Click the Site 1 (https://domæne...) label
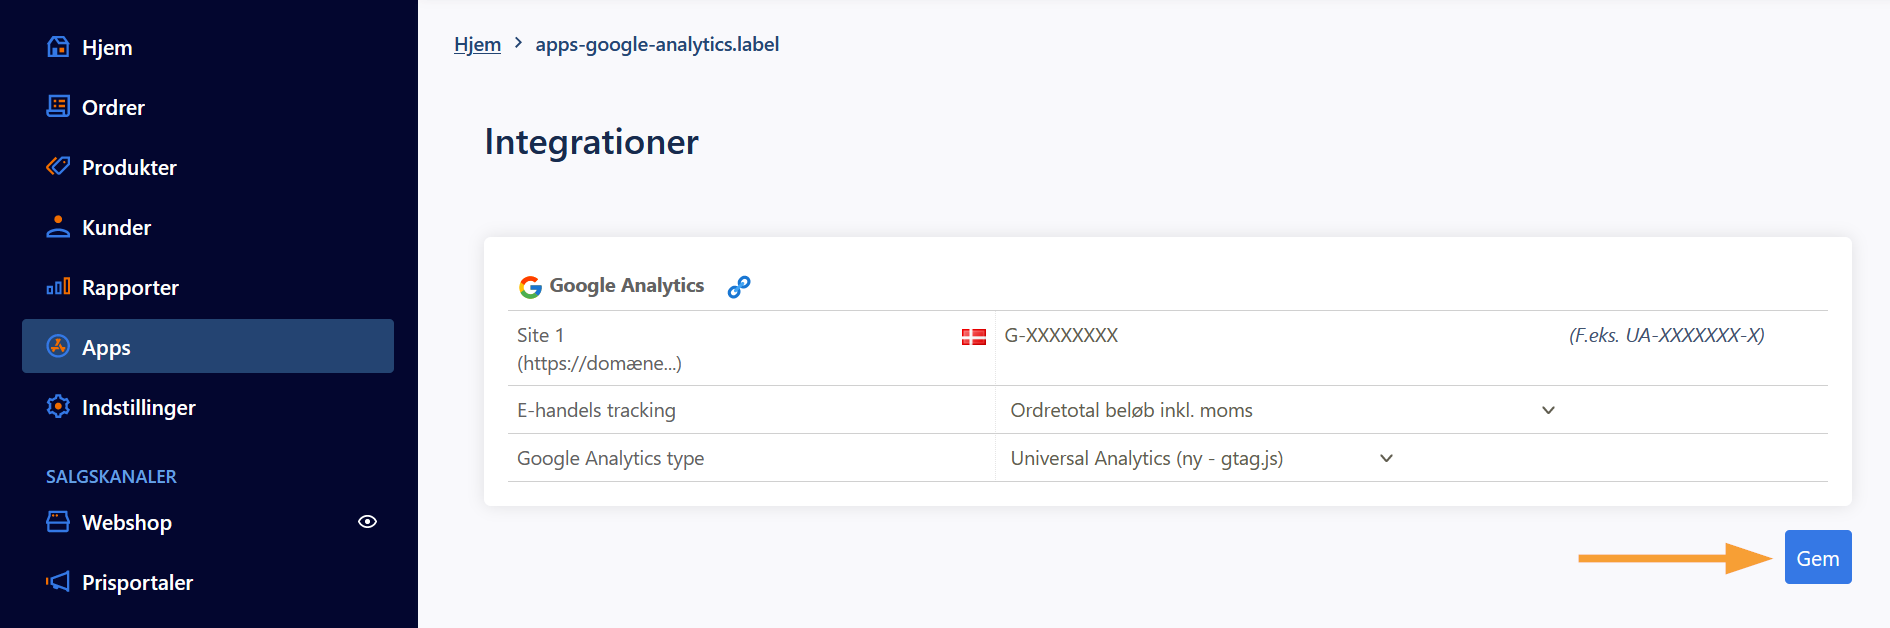Screen dimensions: 1890x628 599,349
